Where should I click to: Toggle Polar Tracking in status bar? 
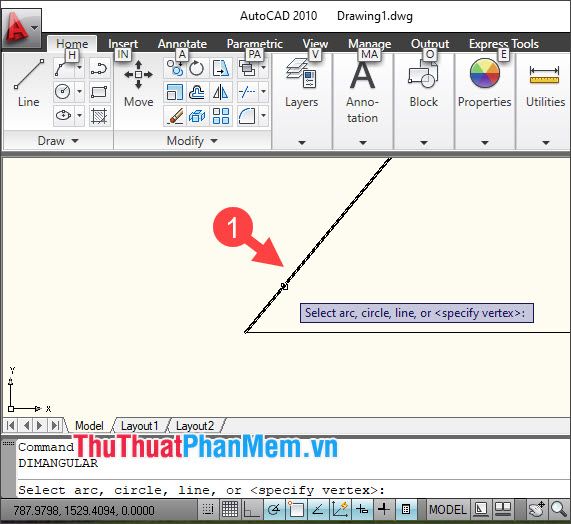274,509
